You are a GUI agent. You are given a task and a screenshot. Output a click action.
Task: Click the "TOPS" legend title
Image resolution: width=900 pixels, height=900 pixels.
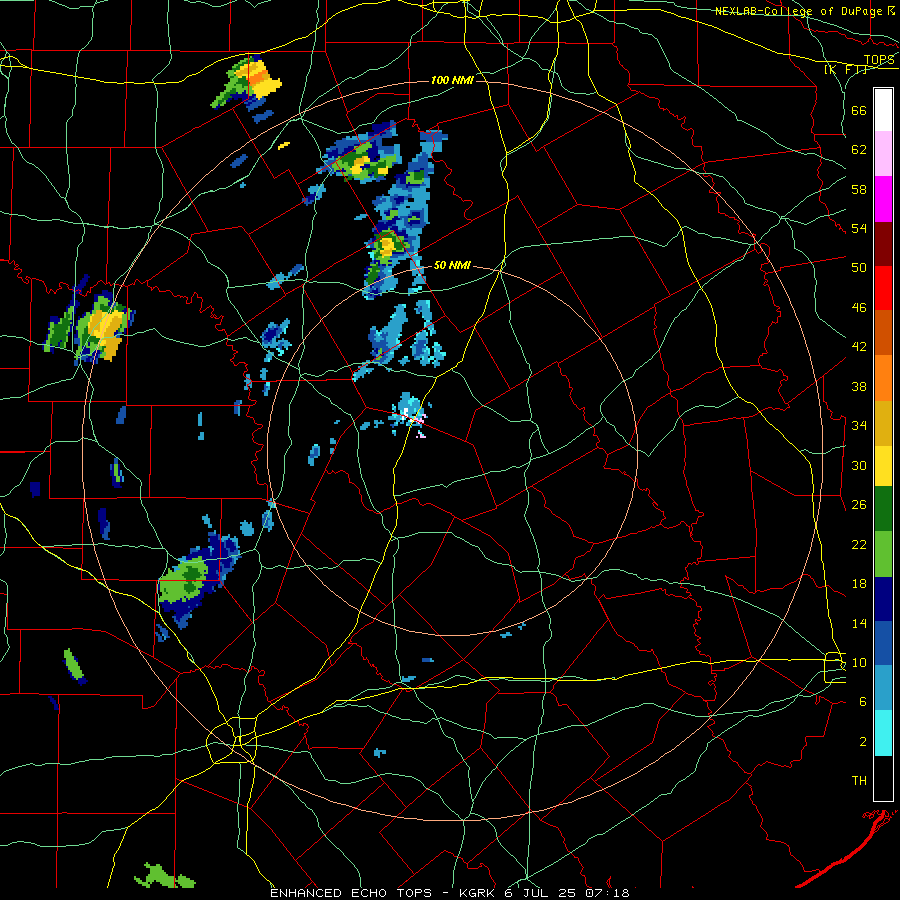coord(879,59)
